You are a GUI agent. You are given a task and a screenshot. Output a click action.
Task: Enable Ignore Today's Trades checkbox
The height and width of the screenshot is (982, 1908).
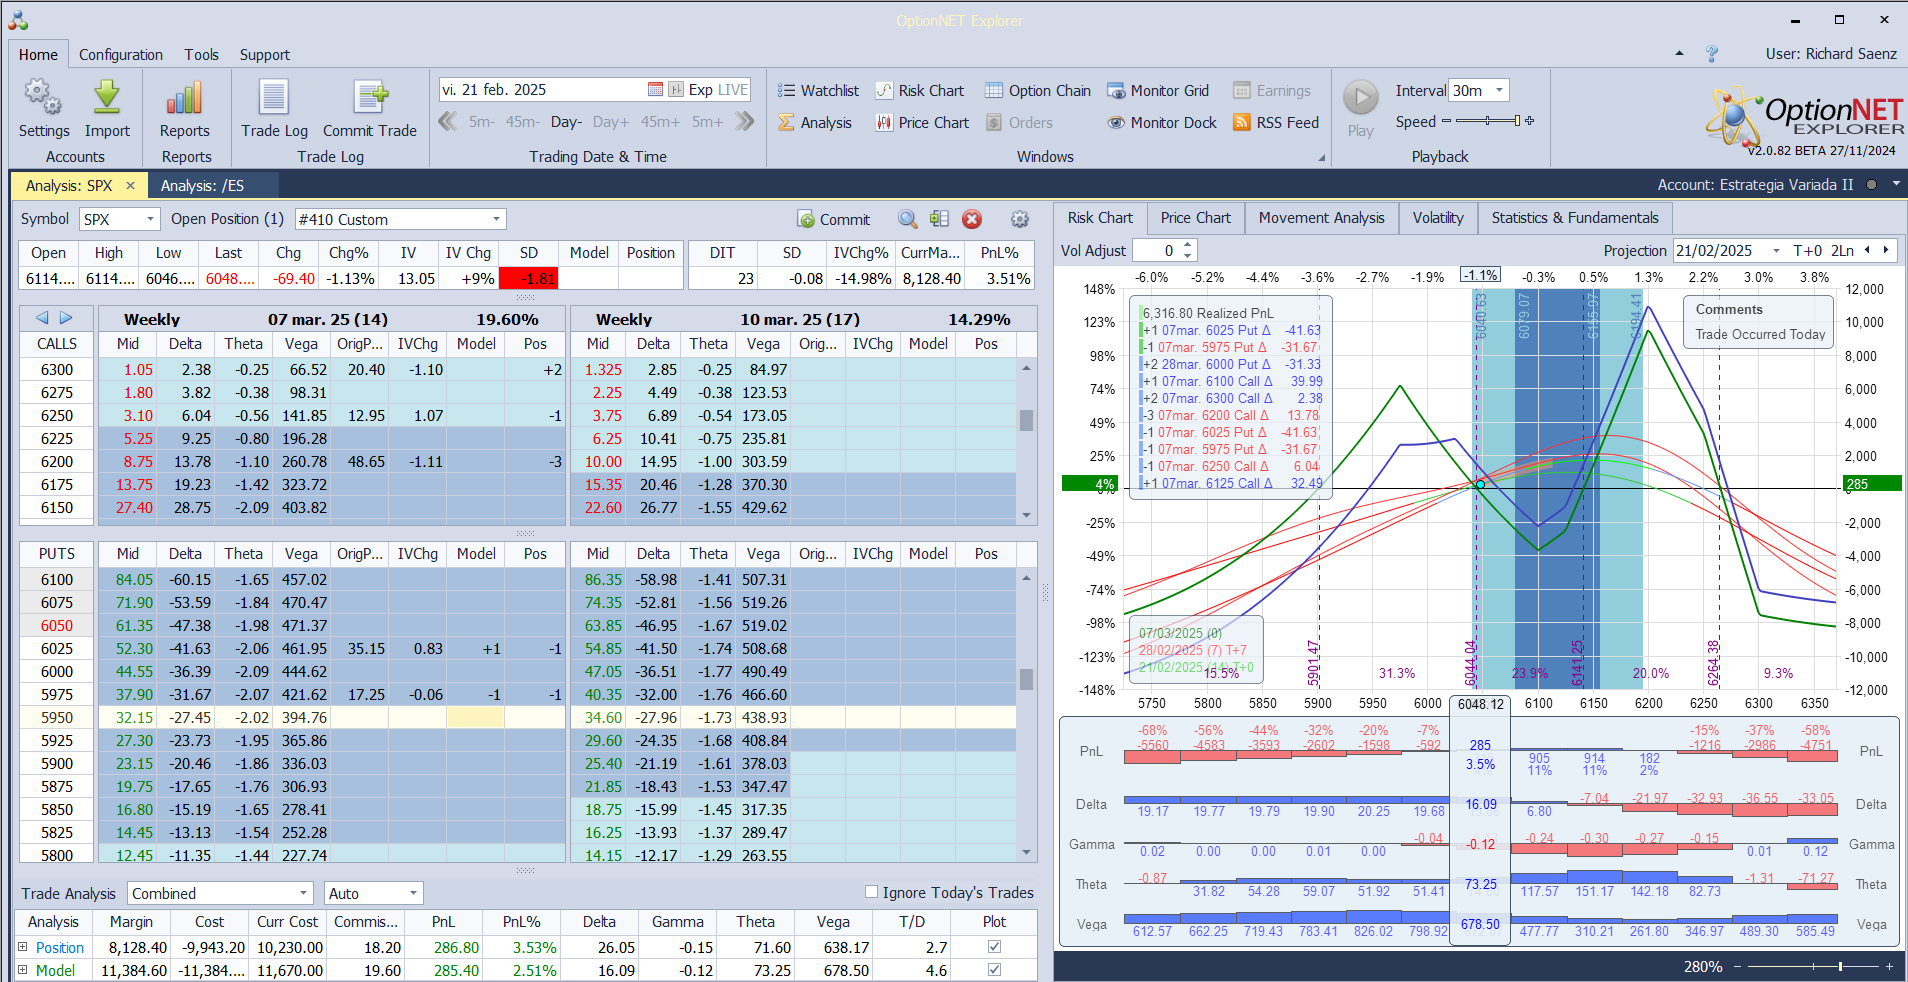click(x=871, y=892)
